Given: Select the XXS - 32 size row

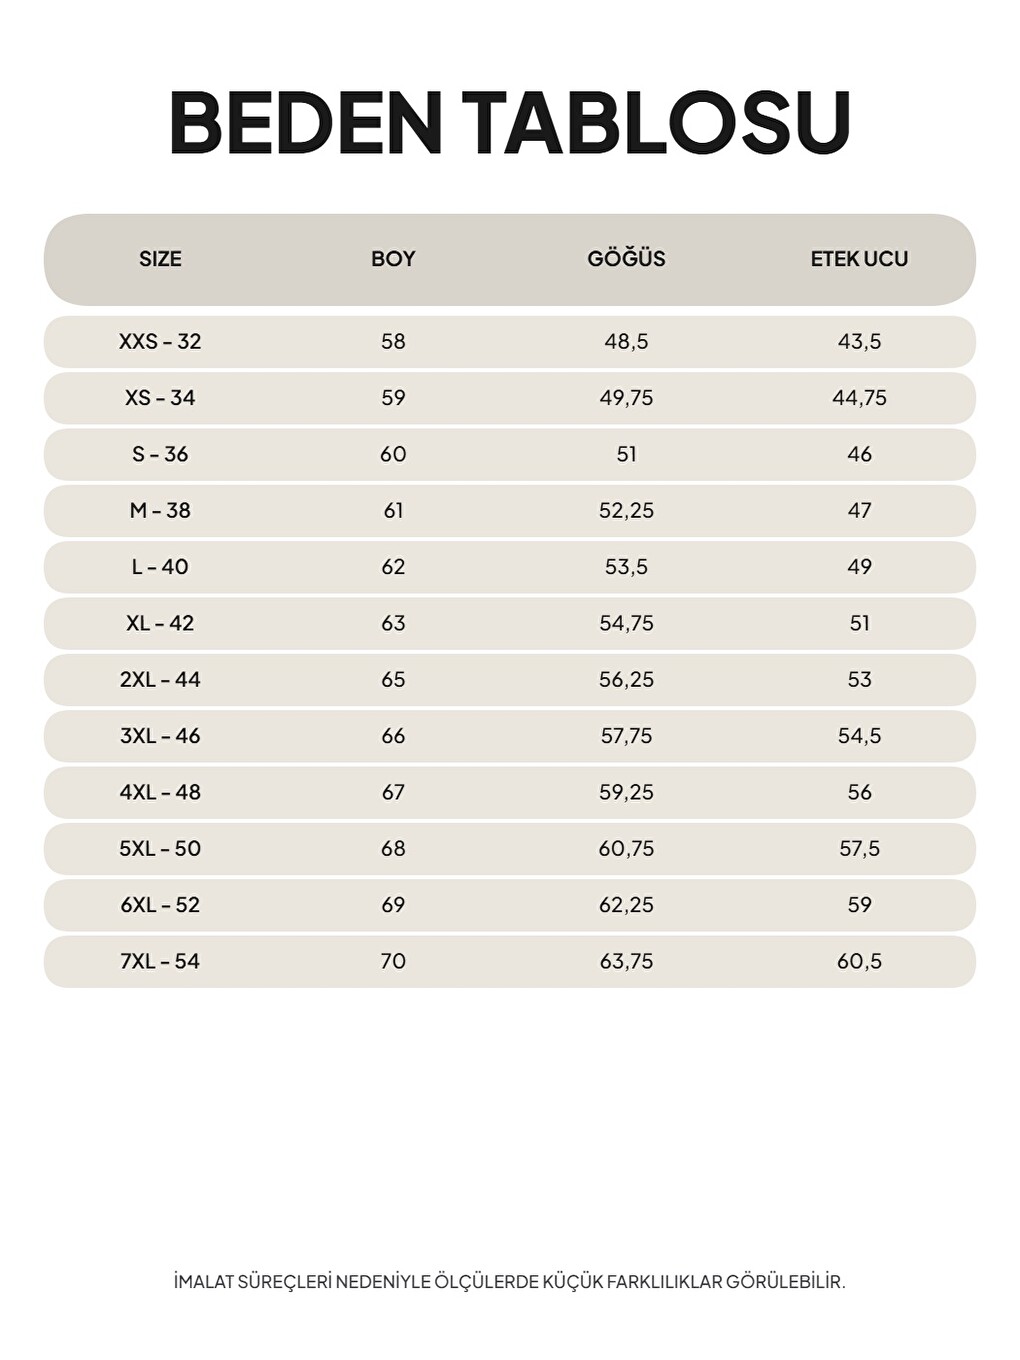Looking at the screenshot, I should tap(510, 342).
